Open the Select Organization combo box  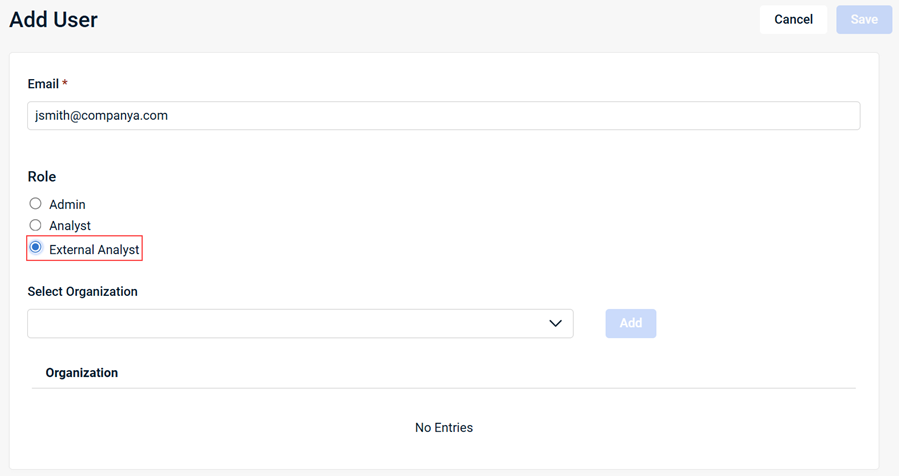(x=290, y=324)
